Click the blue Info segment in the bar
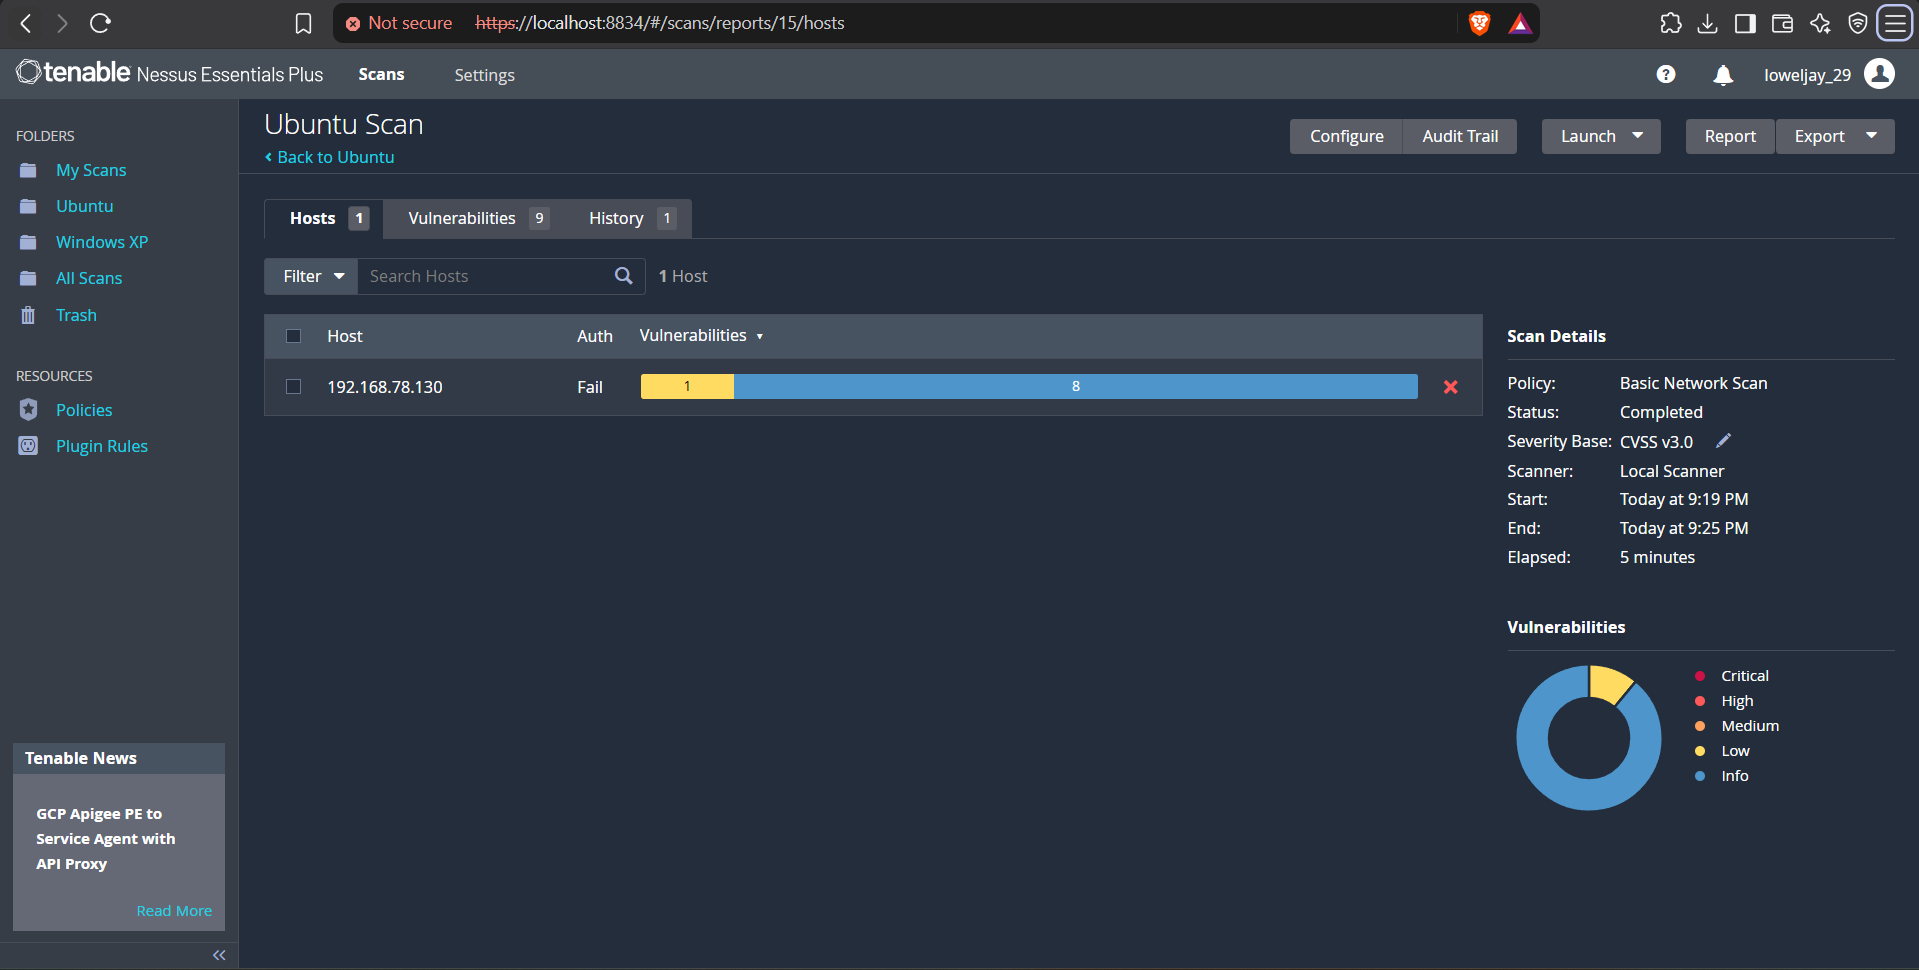Viewport: 1919px width, 970px height. point(1076,386)
